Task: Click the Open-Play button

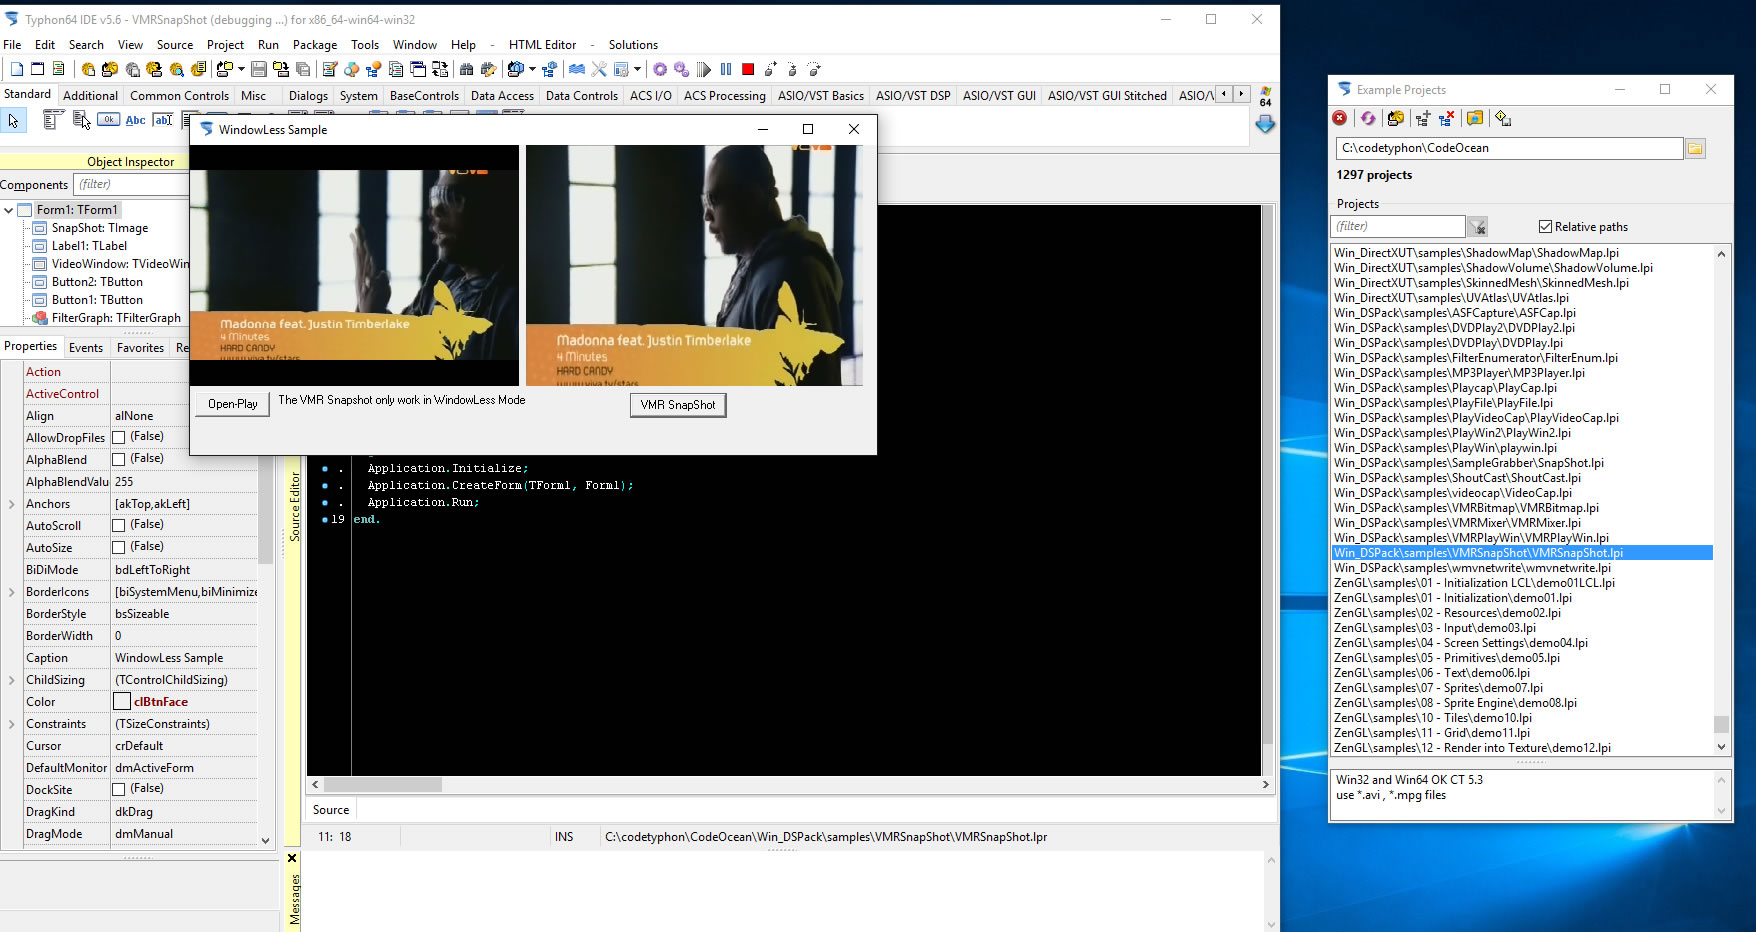Action: coord(232,404)
